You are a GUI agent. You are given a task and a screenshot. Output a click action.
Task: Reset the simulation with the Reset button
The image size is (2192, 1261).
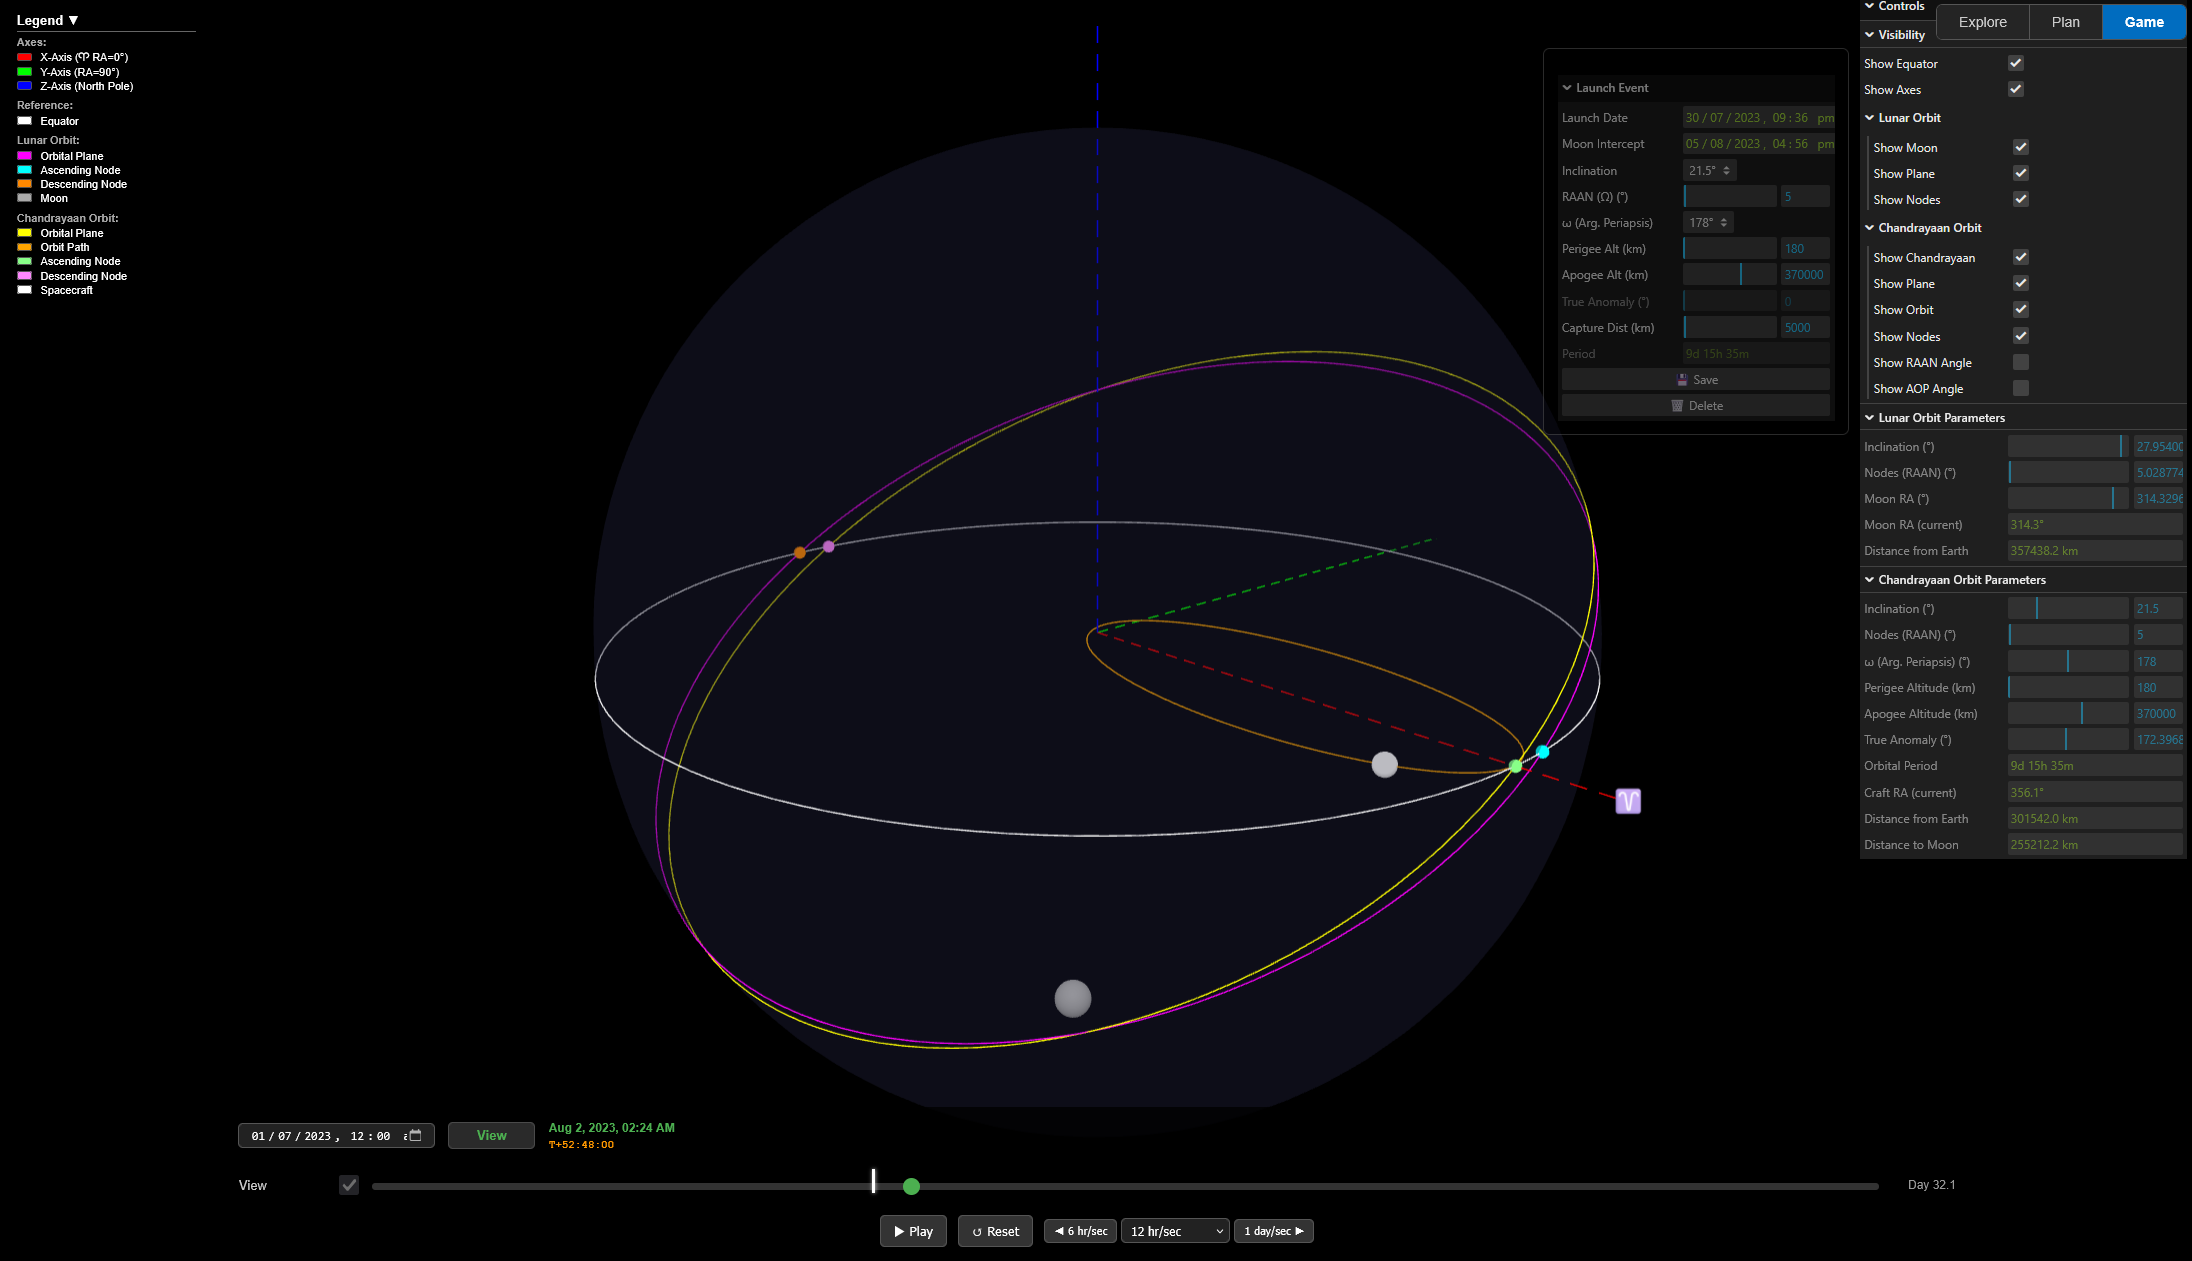click(995, 1231)
